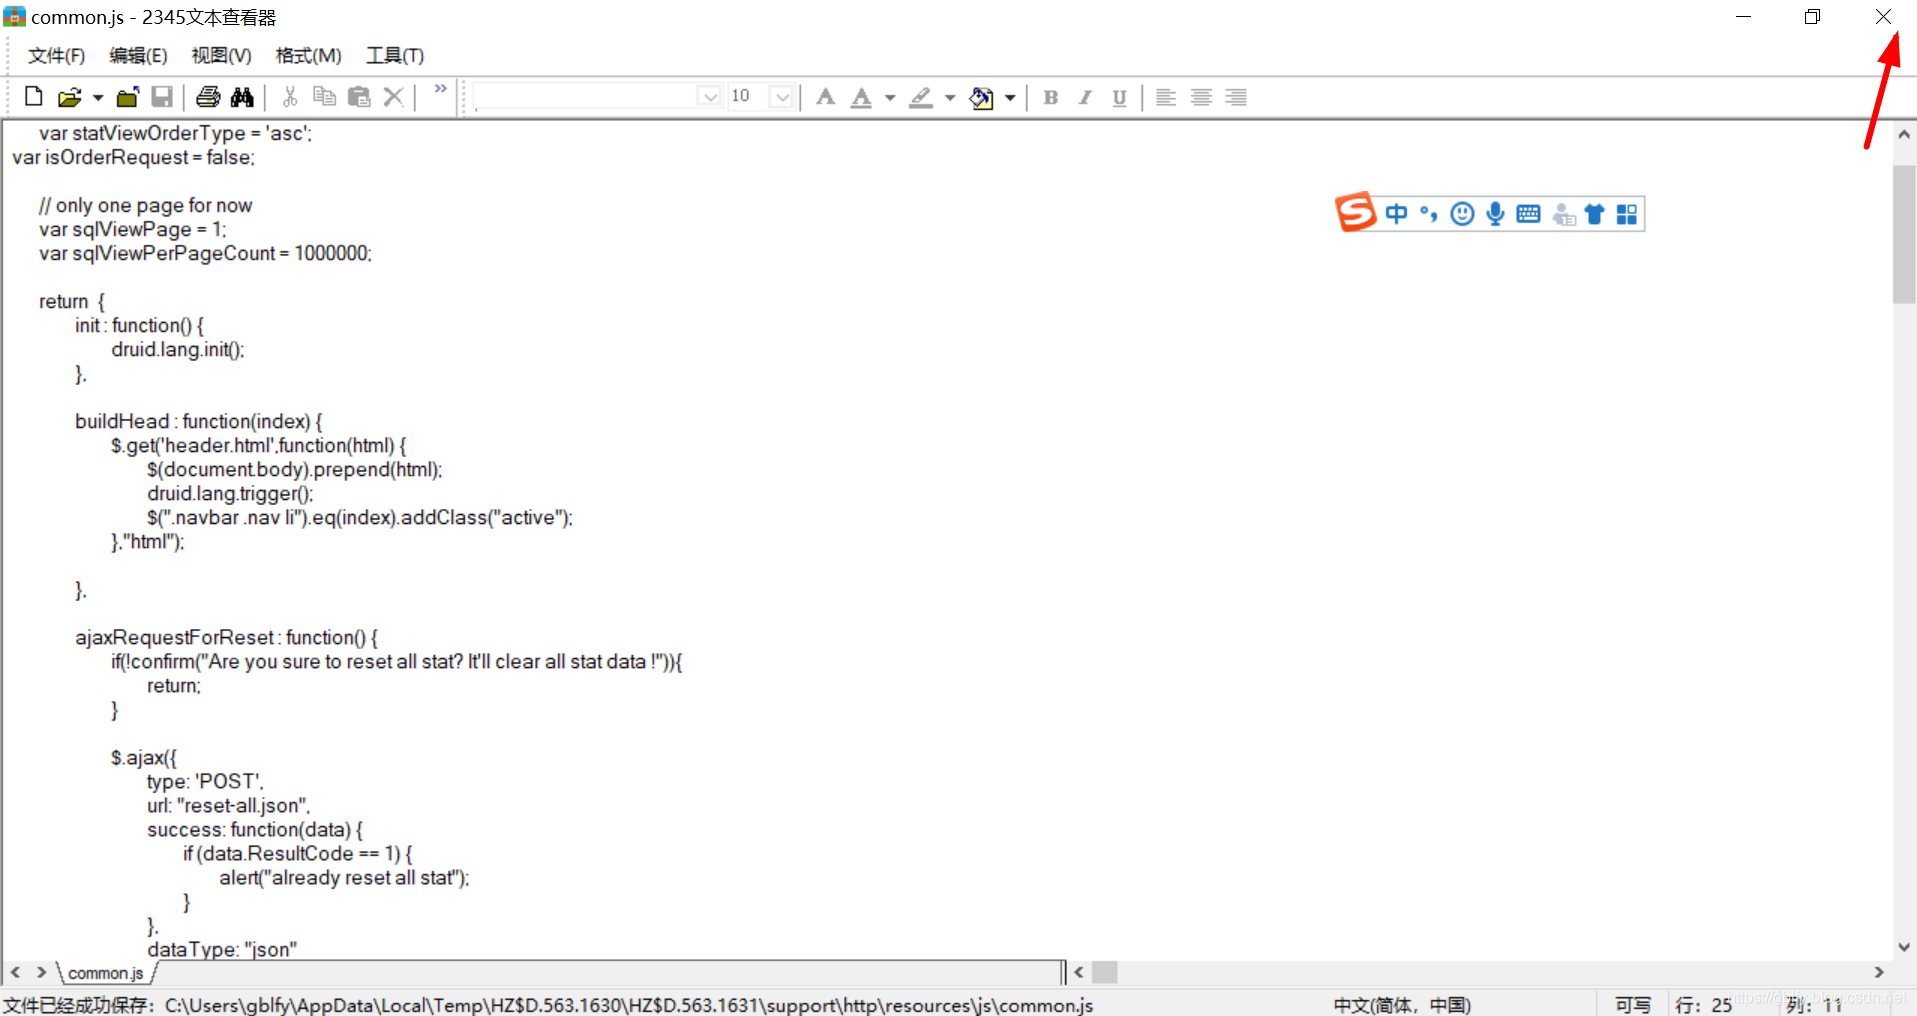Create a new document with the blank page icon
This screenshot has width=1917, height=1016.
pyautogui.click(x=33, y=97)
